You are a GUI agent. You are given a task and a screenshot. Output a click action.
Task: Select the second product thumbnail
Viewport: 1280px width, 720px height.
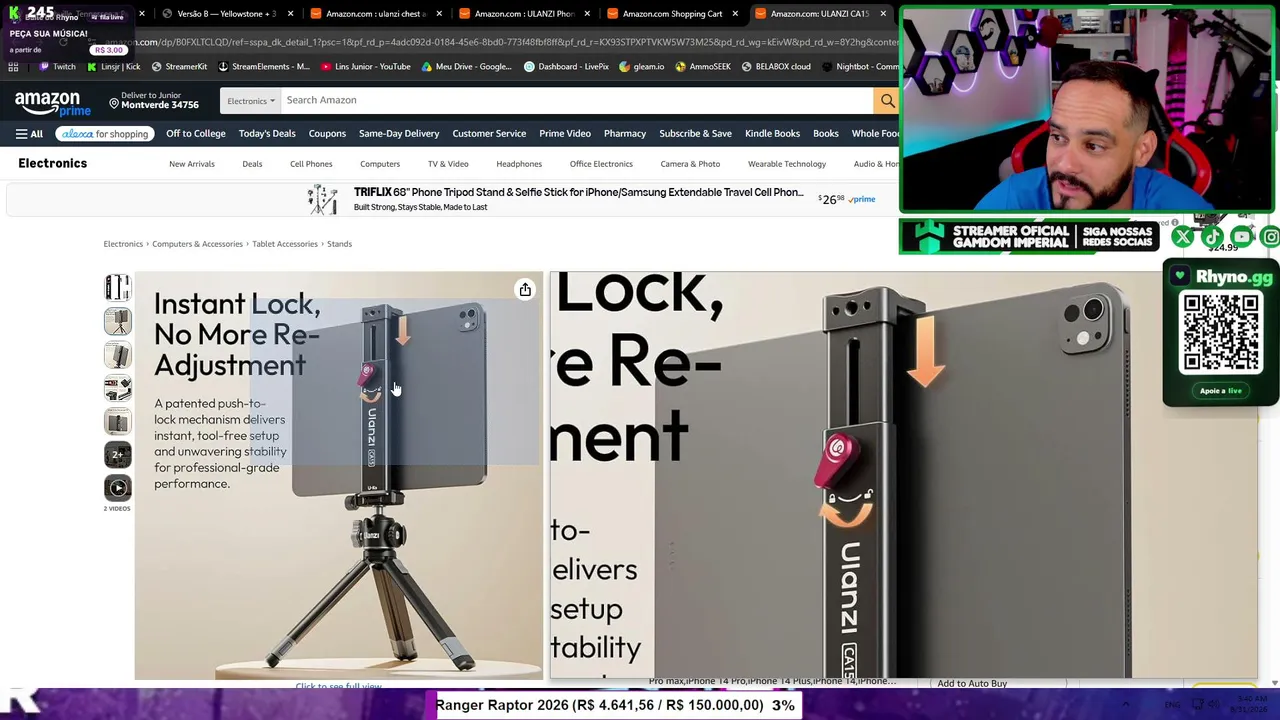tap(118, 321)
